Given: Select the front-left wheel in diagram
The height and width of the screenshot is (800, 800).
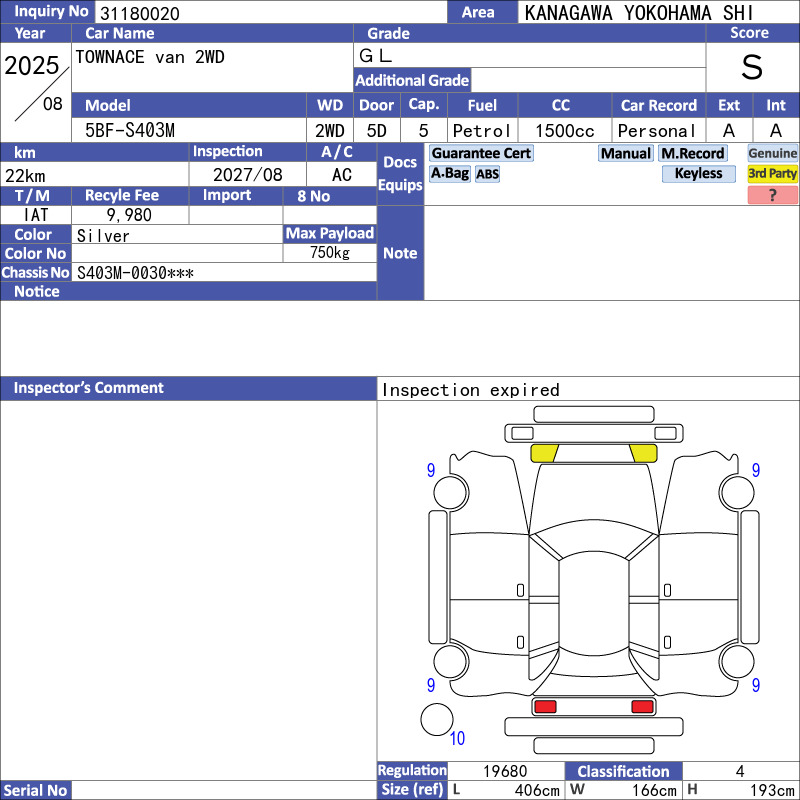Looking at the screenshot, I should 451,492.
